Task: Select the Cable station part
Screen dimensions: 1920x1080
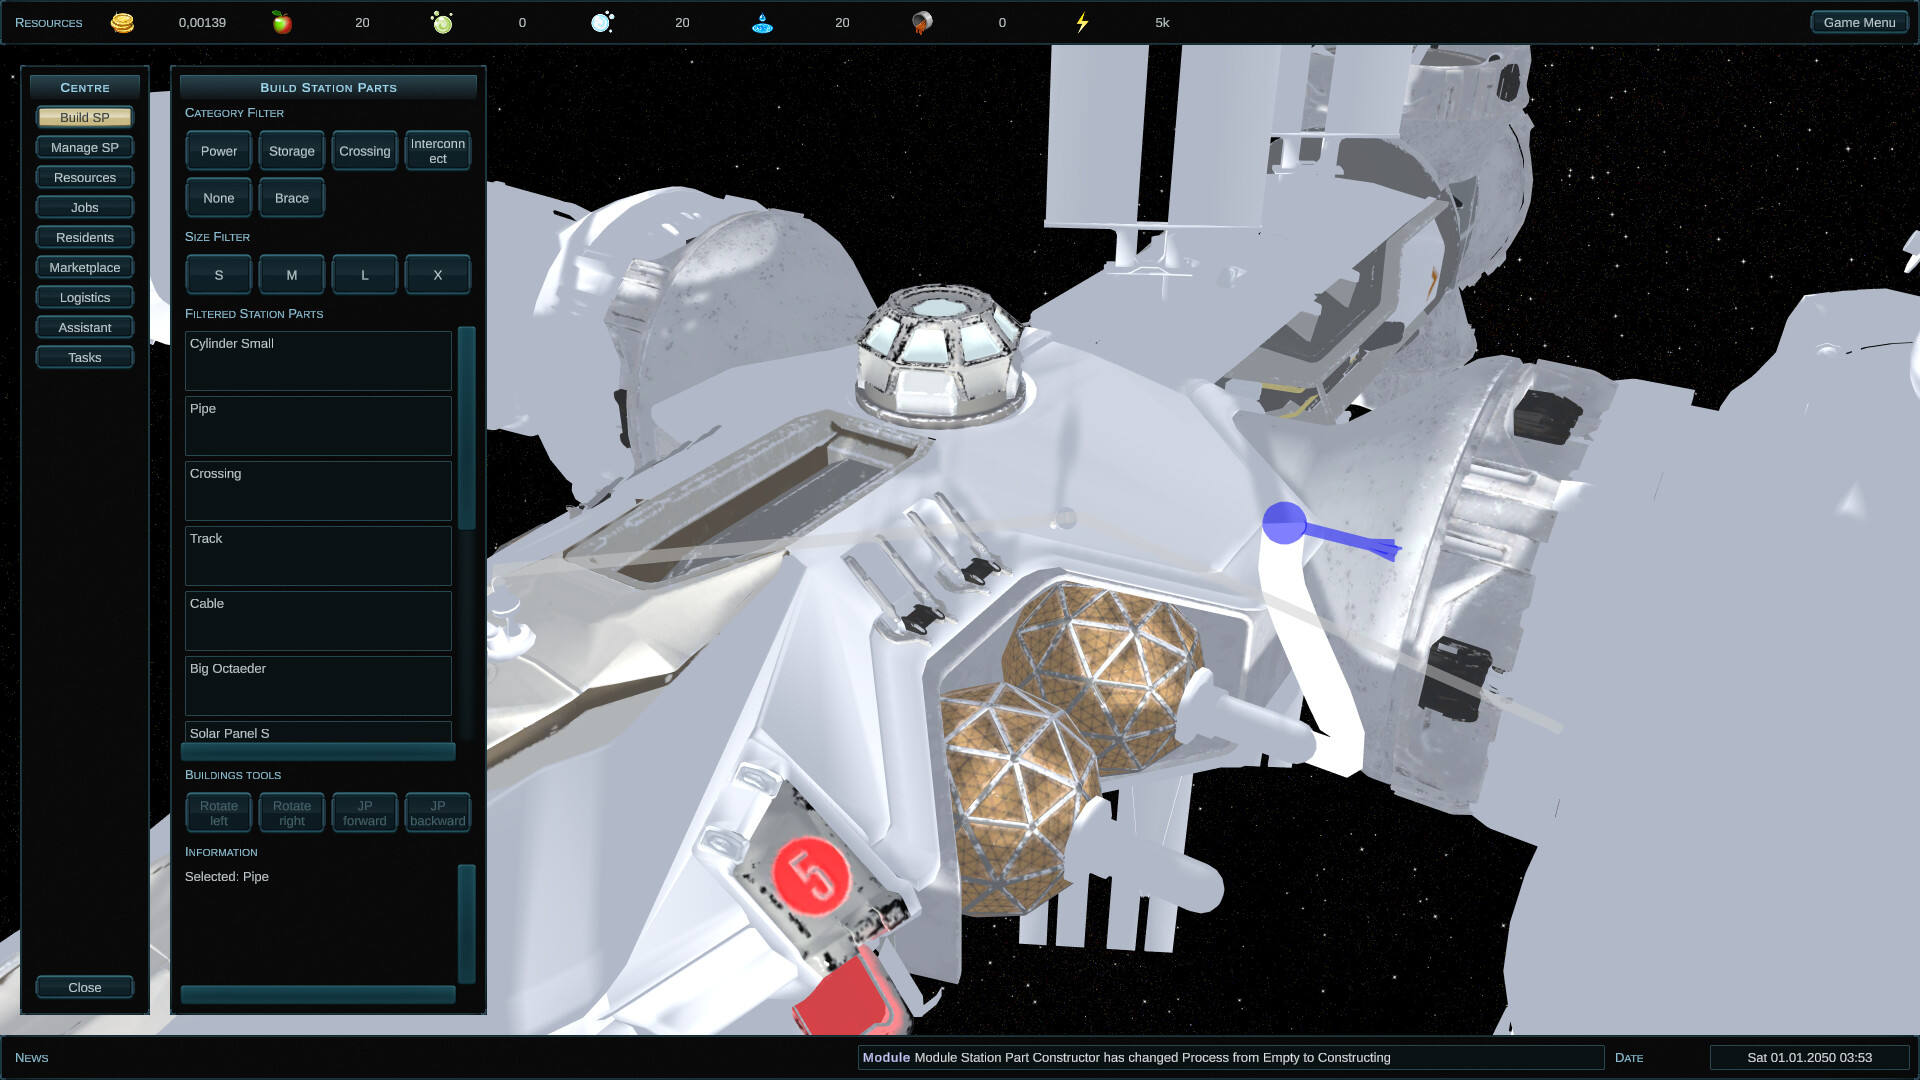Action: pyautogui.click(x=318, y=621)
